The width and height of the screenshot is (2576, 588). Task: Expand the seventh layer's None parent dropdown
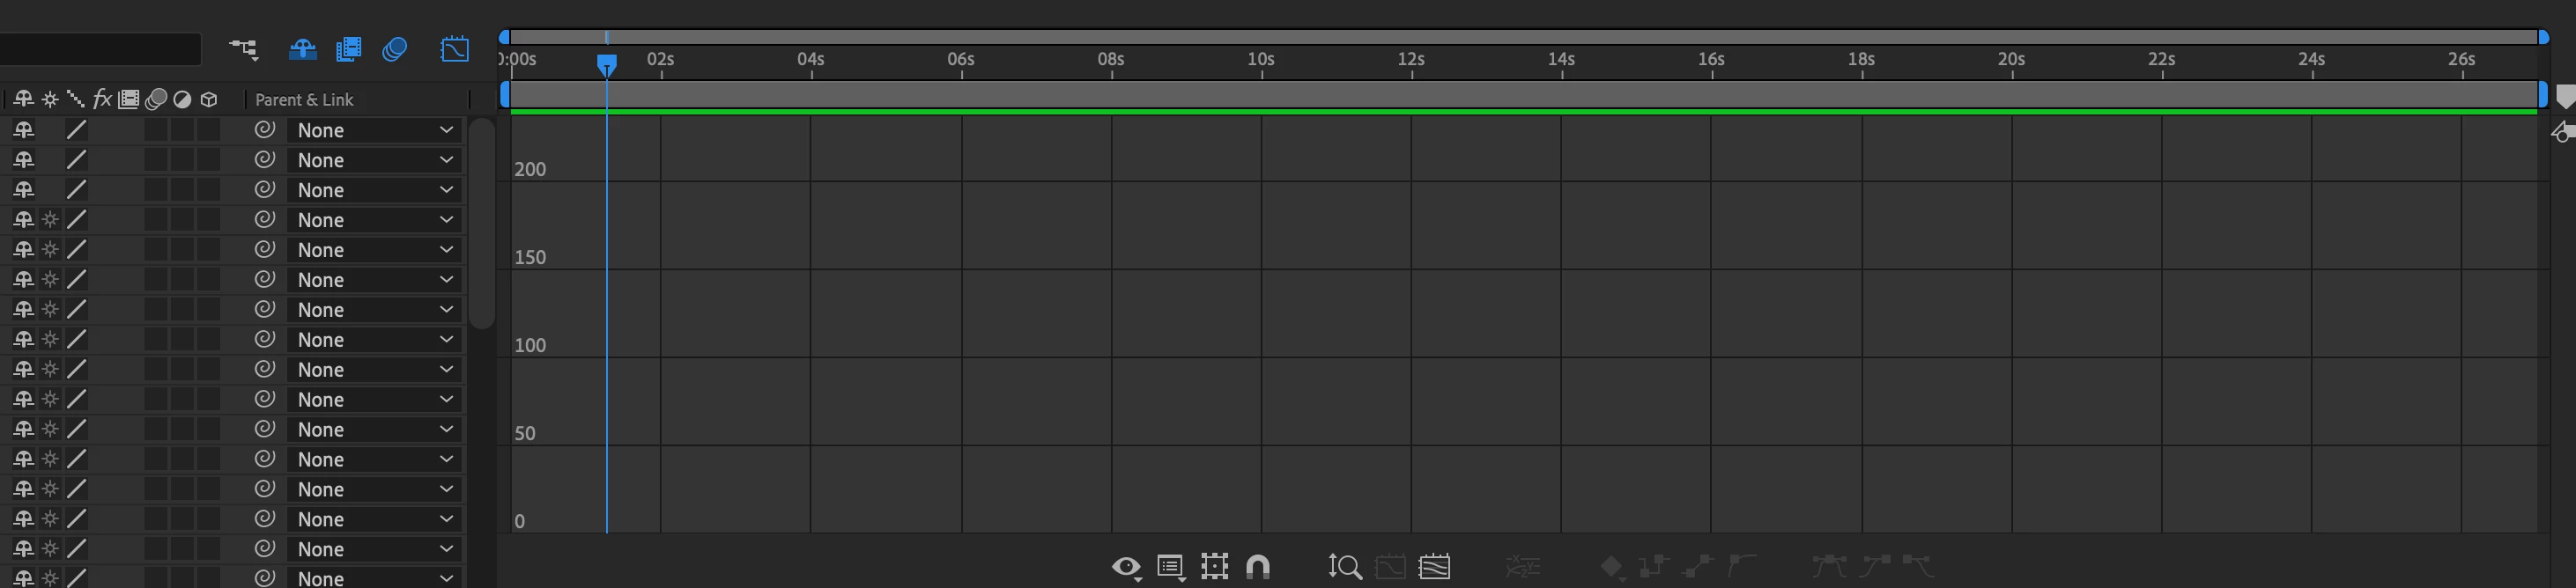[374, 310]
